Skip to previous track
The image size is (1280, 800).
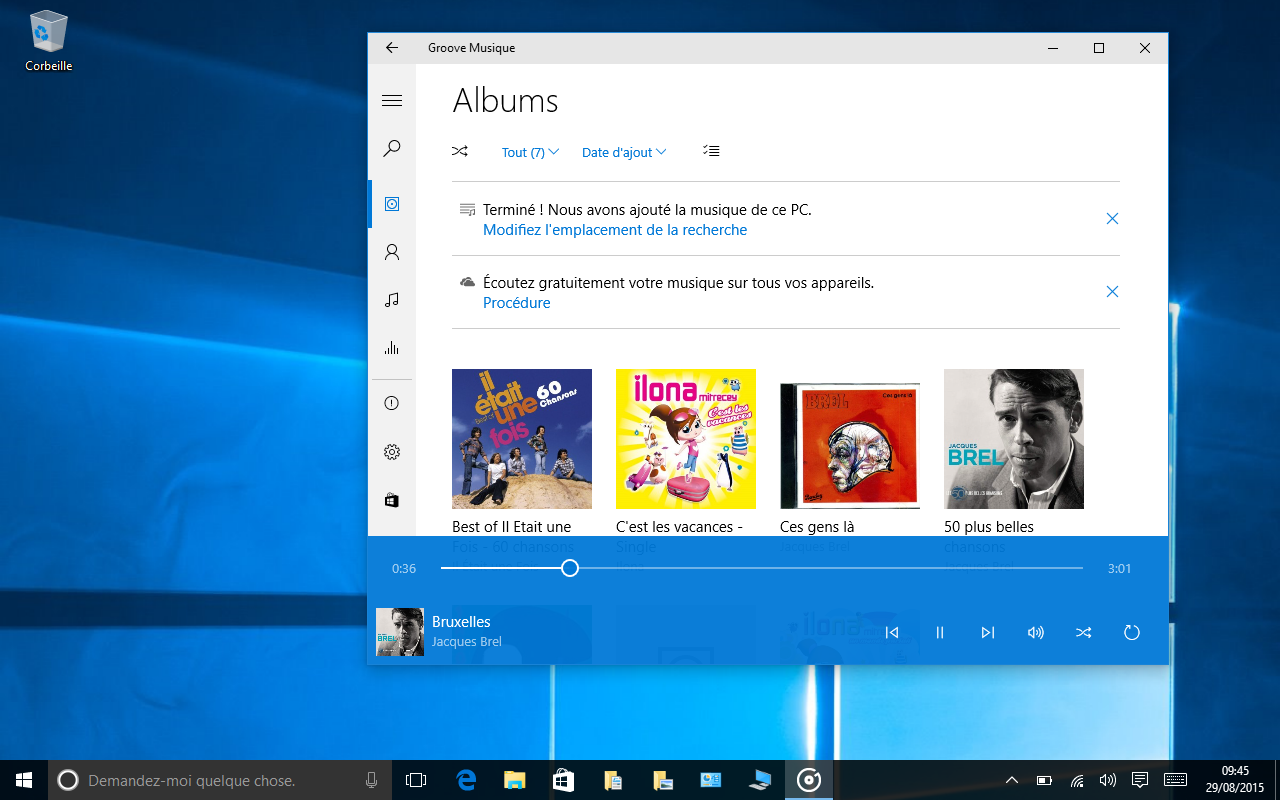(x=892, y=632)
